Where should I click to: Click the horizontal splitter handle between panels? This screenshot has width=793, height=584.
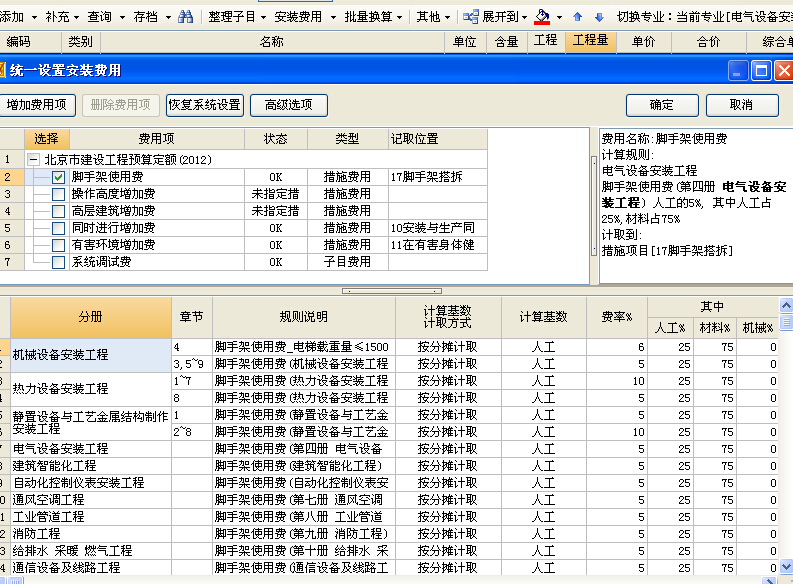[392, 291]
